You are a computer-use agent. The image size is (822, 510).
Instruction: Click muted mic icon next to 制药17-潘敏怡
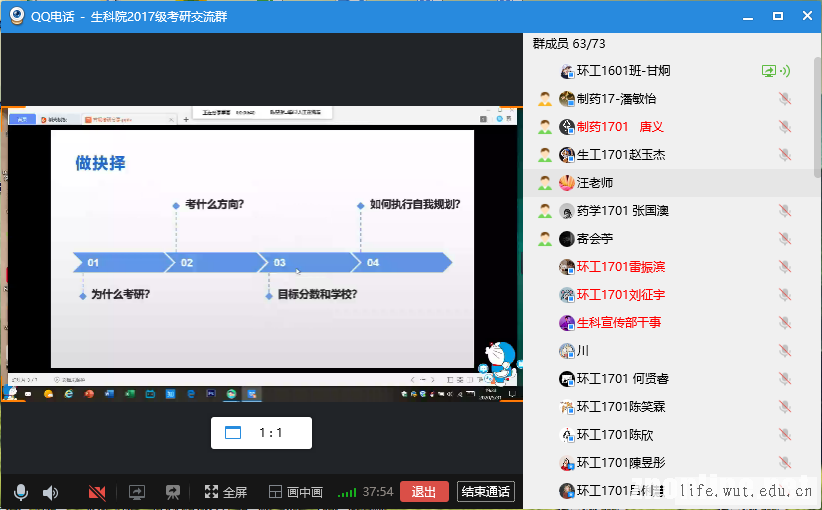(x=784, y=99)
